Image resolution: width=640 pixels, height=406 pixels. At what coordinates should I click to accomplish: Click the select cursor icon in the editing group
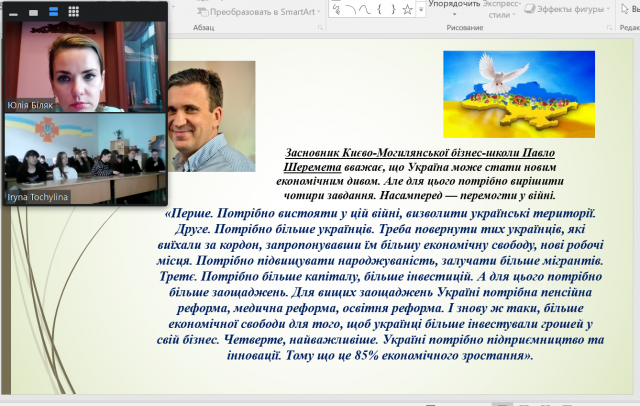click(624, 9)
